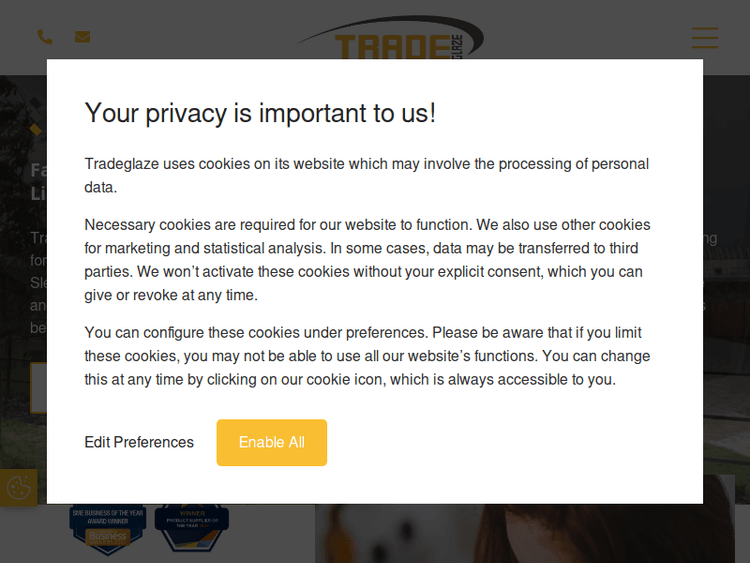This screenshot has width=750, height=563.
Task: Click SME Business of the Year badge
Action: pos(106,528)
